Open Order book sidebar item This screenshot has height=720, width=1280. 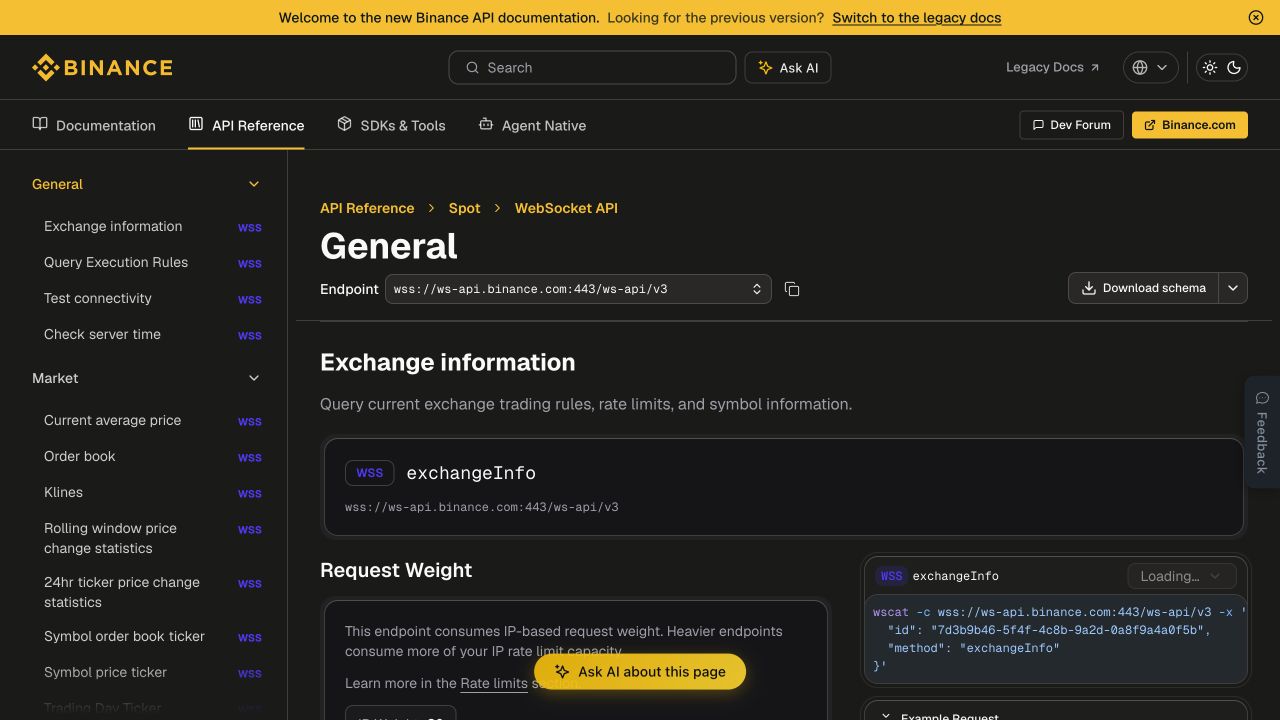(153, 456)
